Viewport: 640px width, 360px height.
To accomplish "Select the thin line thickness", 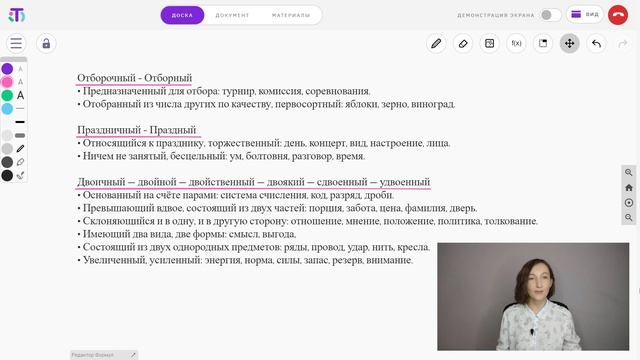I will pos(20,109).
